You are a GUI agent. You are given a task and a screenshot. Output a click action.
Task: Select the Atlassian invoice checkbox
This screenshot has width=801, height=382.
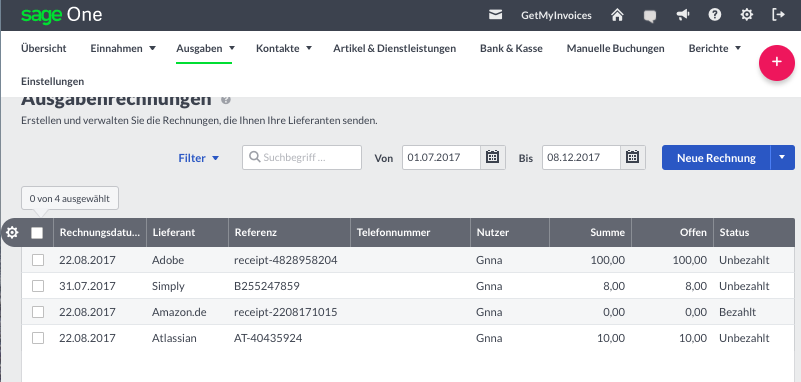pos(38,338)
